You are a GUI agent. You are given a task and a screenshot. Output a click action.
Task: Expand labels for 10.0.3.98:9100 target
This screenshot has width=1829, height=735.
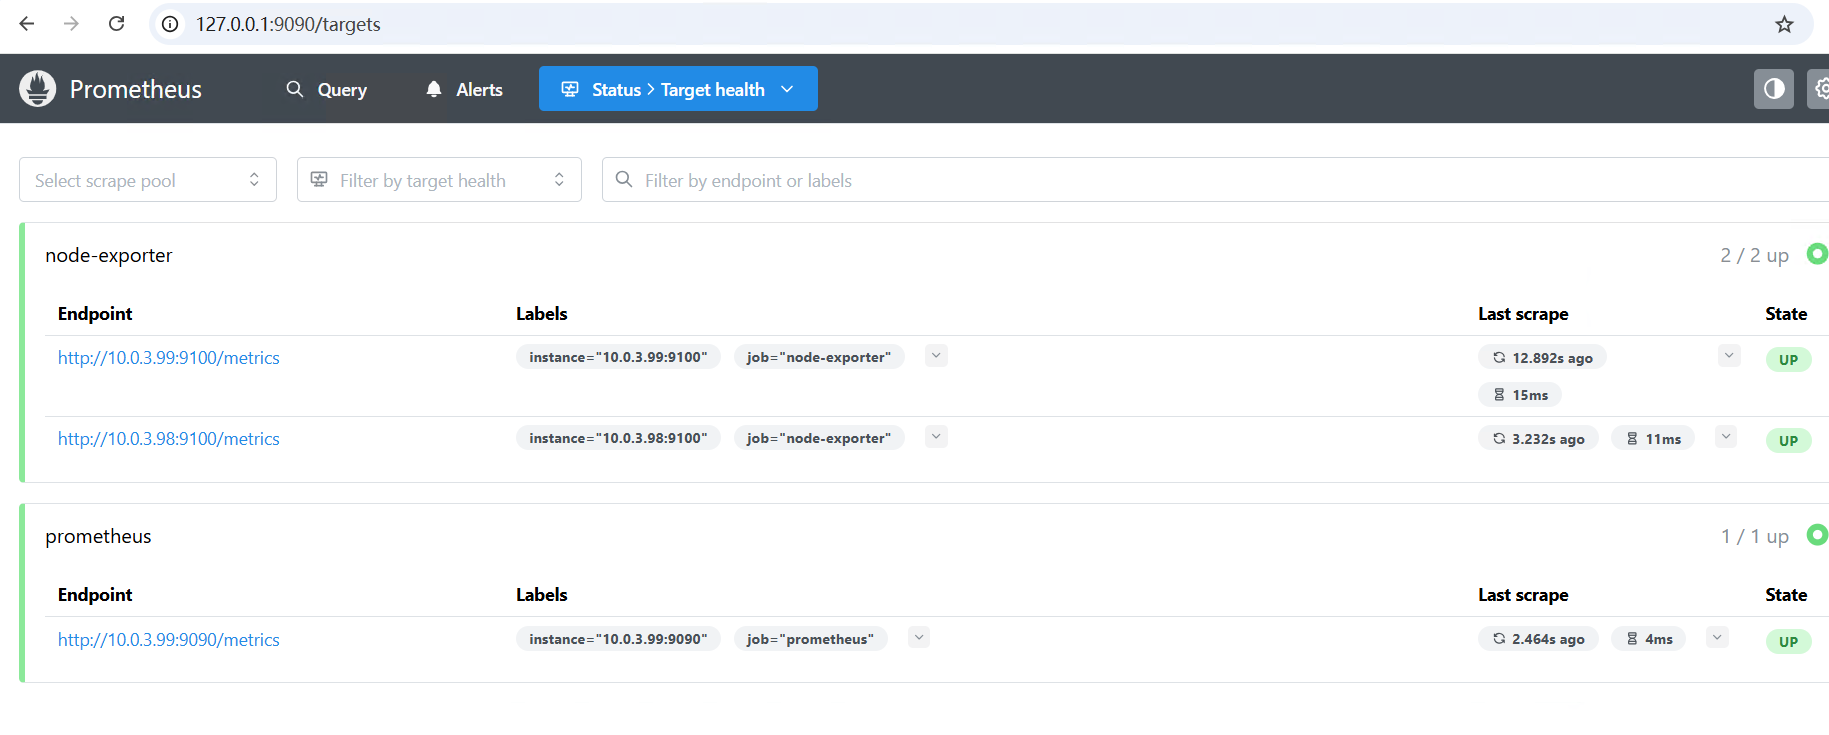(x=936, y=437)
